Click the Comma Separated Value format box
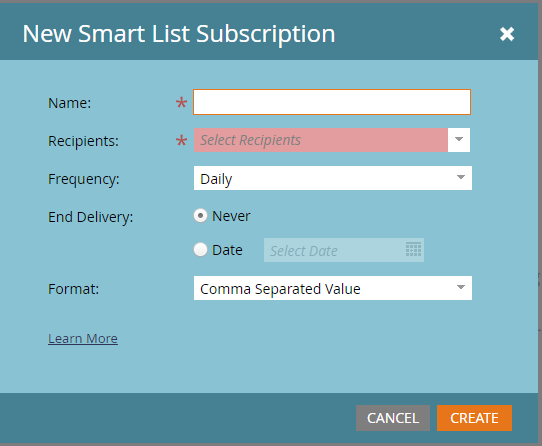Image resolution: width=542 pixels, height=446 pixels. [333, 288]
